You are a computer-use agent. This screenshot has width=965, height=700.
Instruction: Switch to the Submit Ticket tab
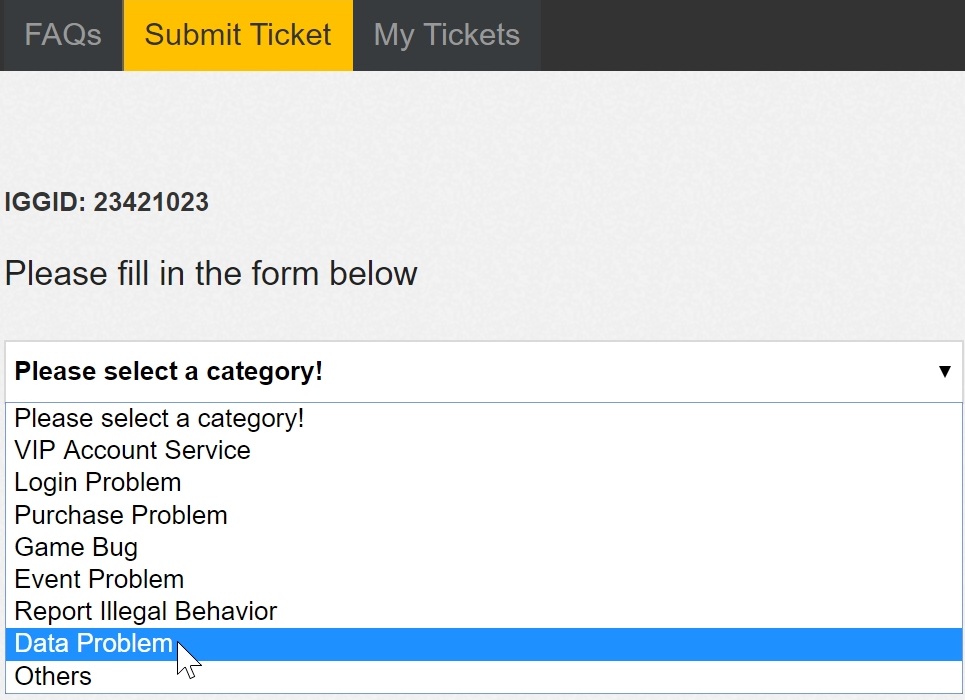click(x=238, y=34)
